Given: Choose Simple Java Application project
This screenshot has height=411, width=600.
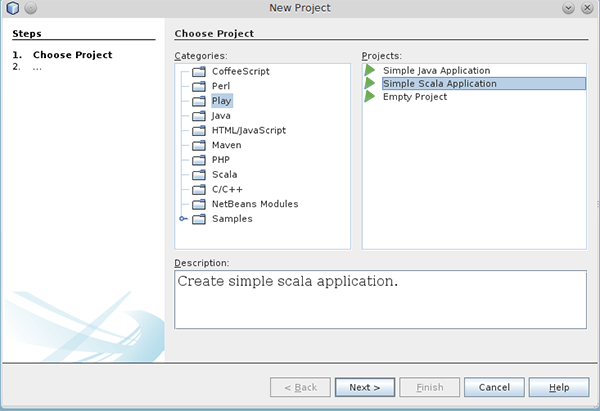Looking at the screenshot, I should click(x=437, y=70).
